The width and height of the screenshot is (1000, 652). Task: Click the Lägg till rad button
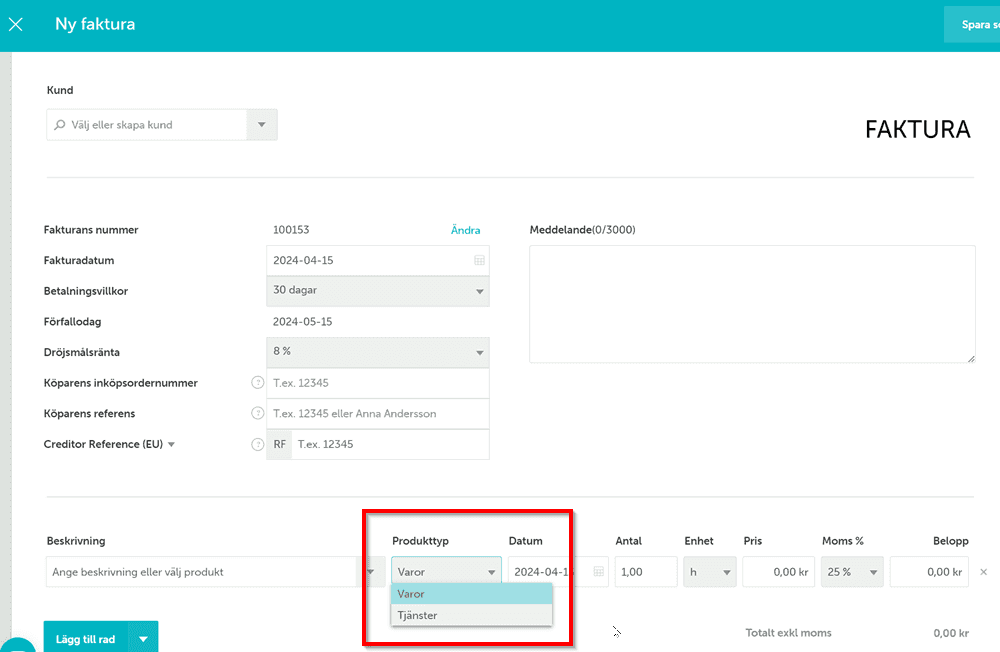pyautogui.click(x=86, y=639)
